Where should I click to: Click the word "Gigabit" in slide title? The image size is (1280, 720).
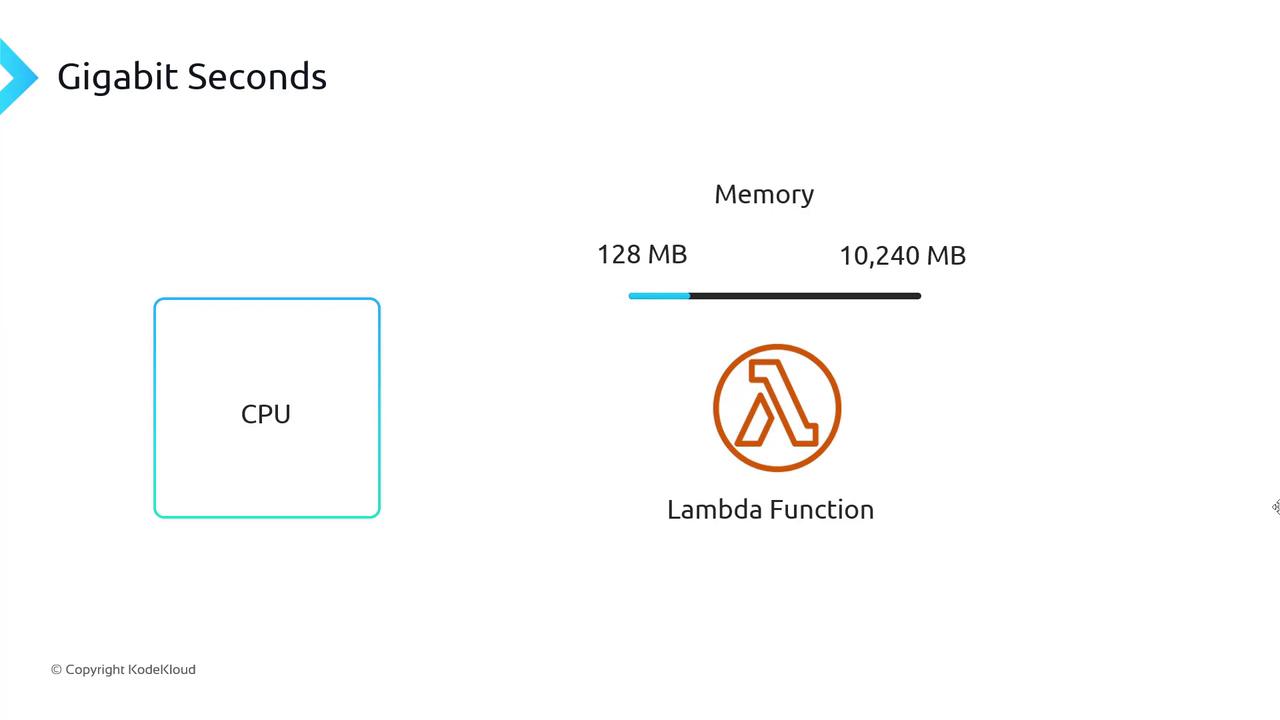(117, 76)
